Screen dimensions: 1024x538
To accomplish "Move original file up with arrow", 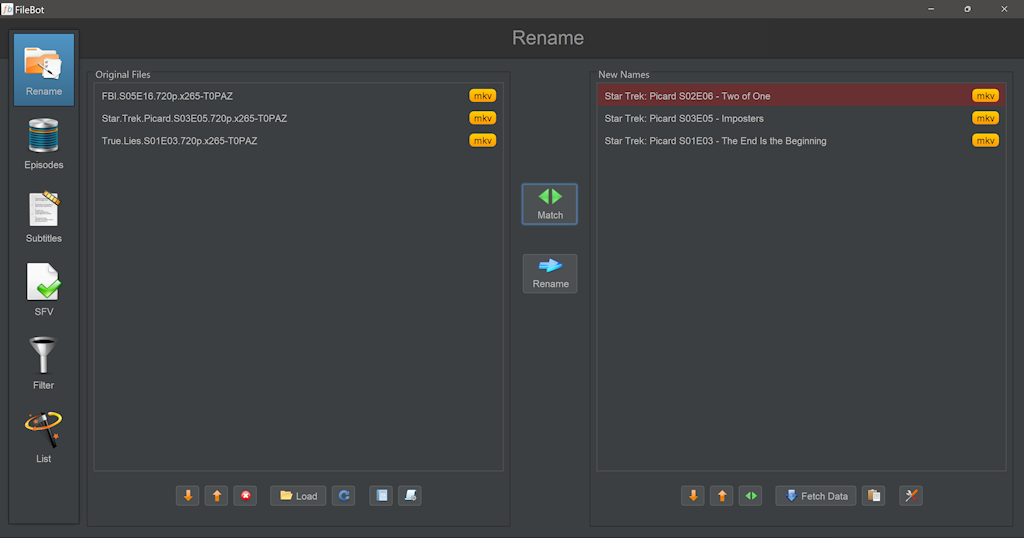I will (216, 496).
